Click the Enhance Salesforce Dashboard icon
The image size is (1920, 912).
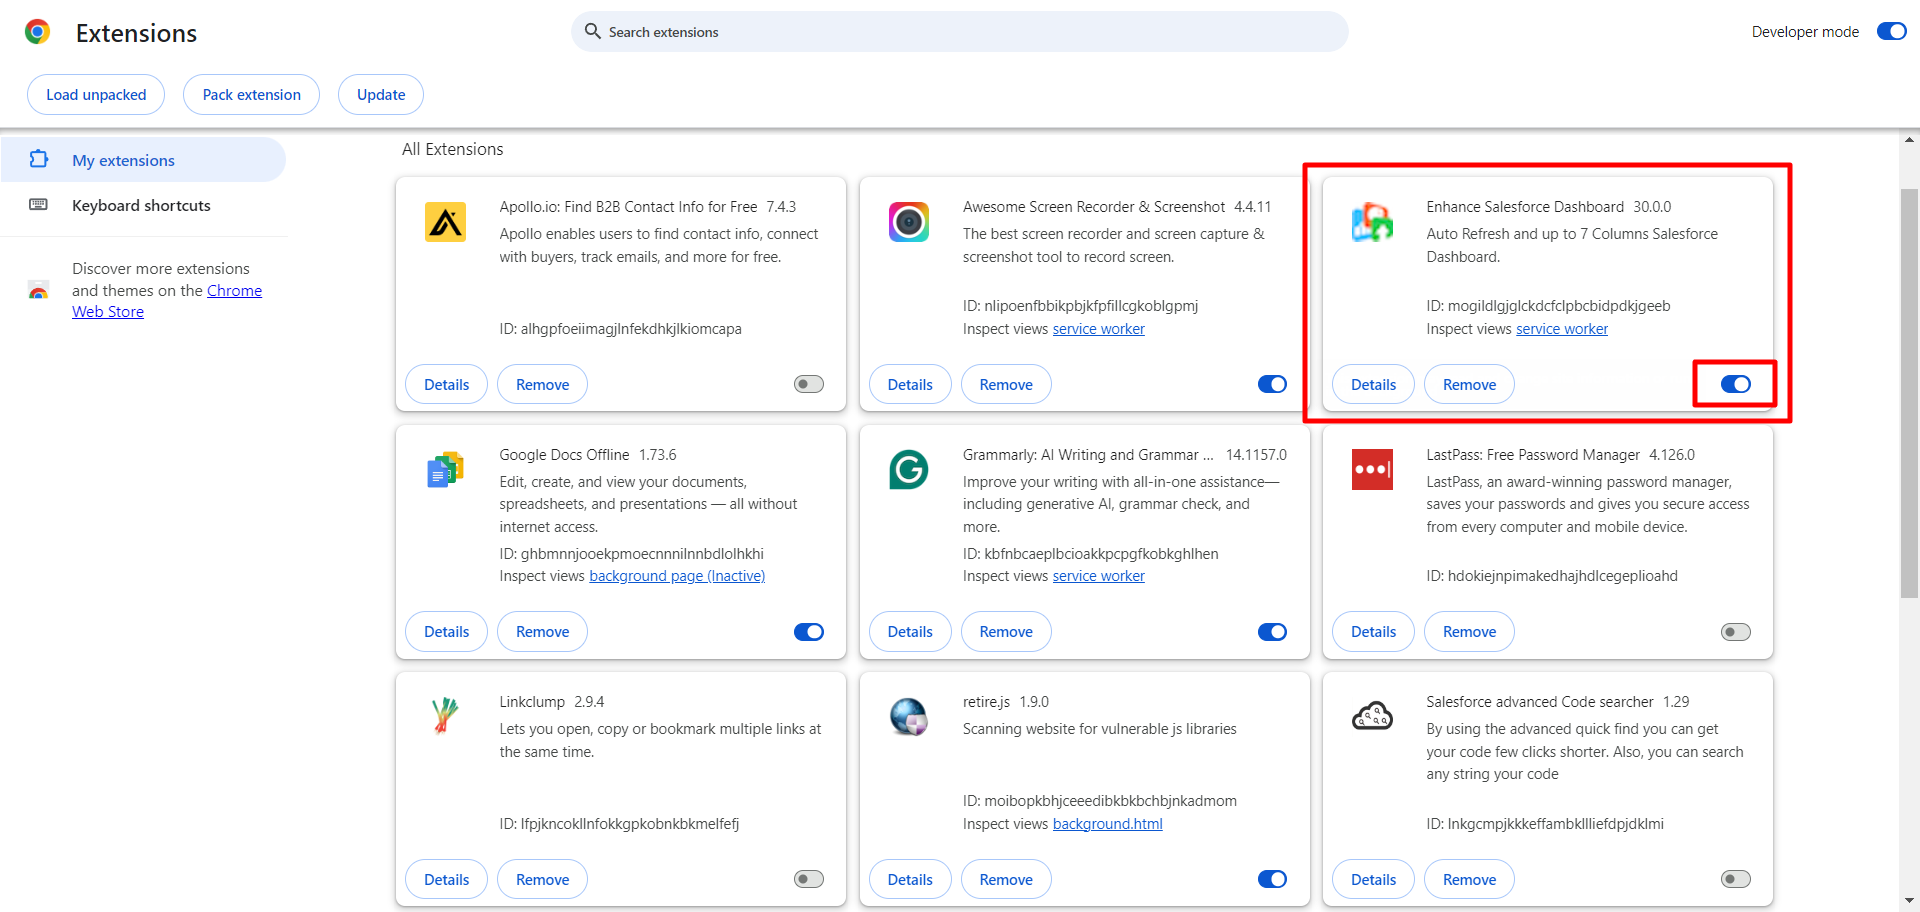tap(1372, 222)
